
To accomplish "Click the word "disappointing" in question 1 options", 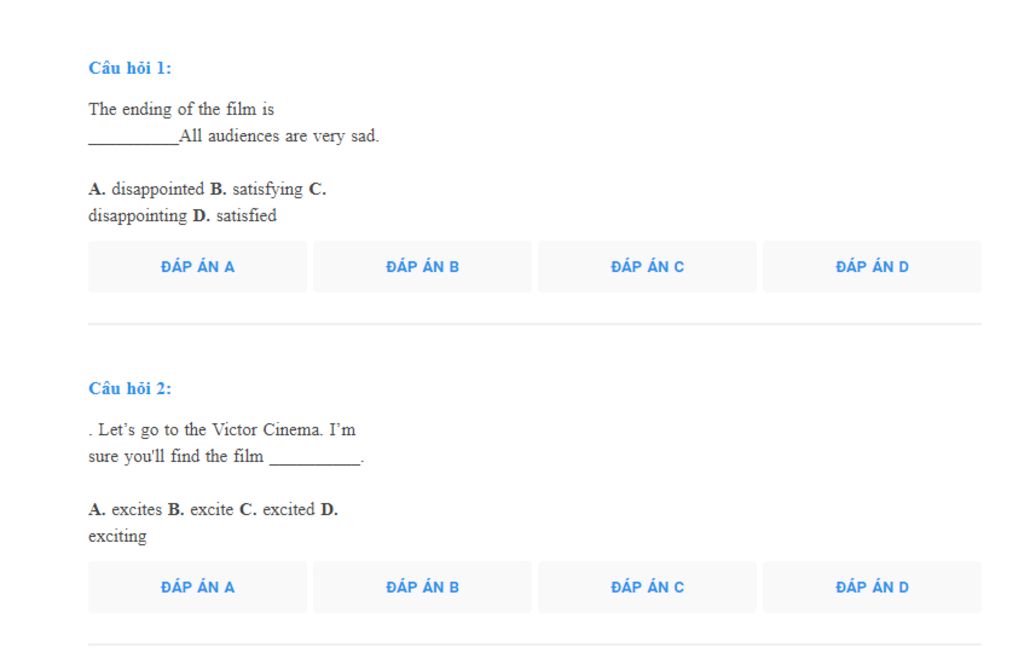I will (x=138, y=216).
